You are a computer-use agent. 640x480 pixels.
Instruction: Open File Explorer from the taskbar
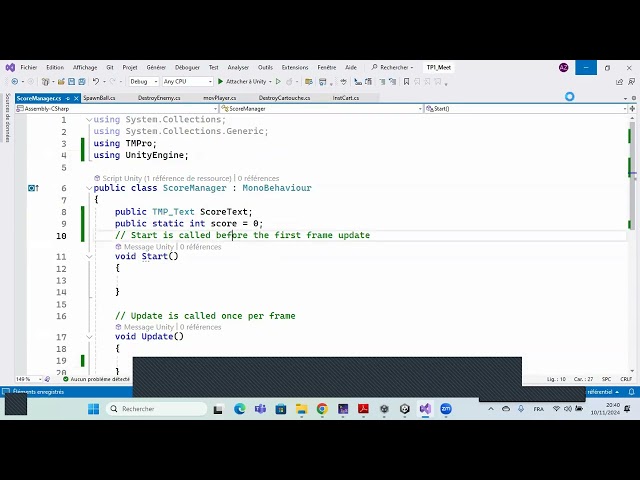(x=302, y=409)
